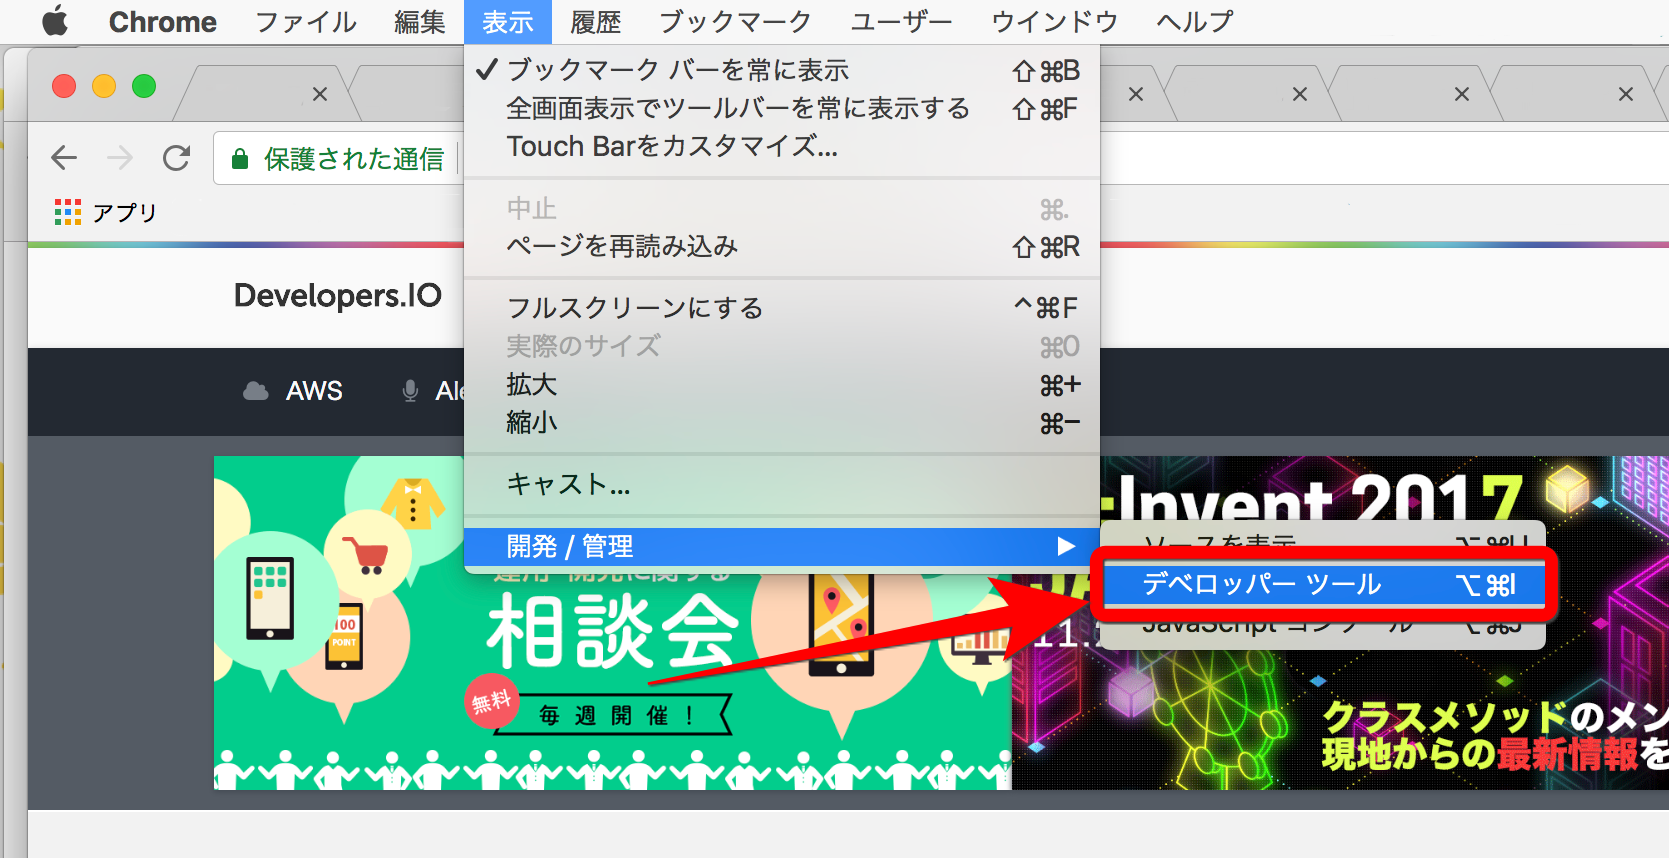Select 拡大 to zoom in
Image resolution: width=1669 pixels, height=858 pixels.
[782, 385]
